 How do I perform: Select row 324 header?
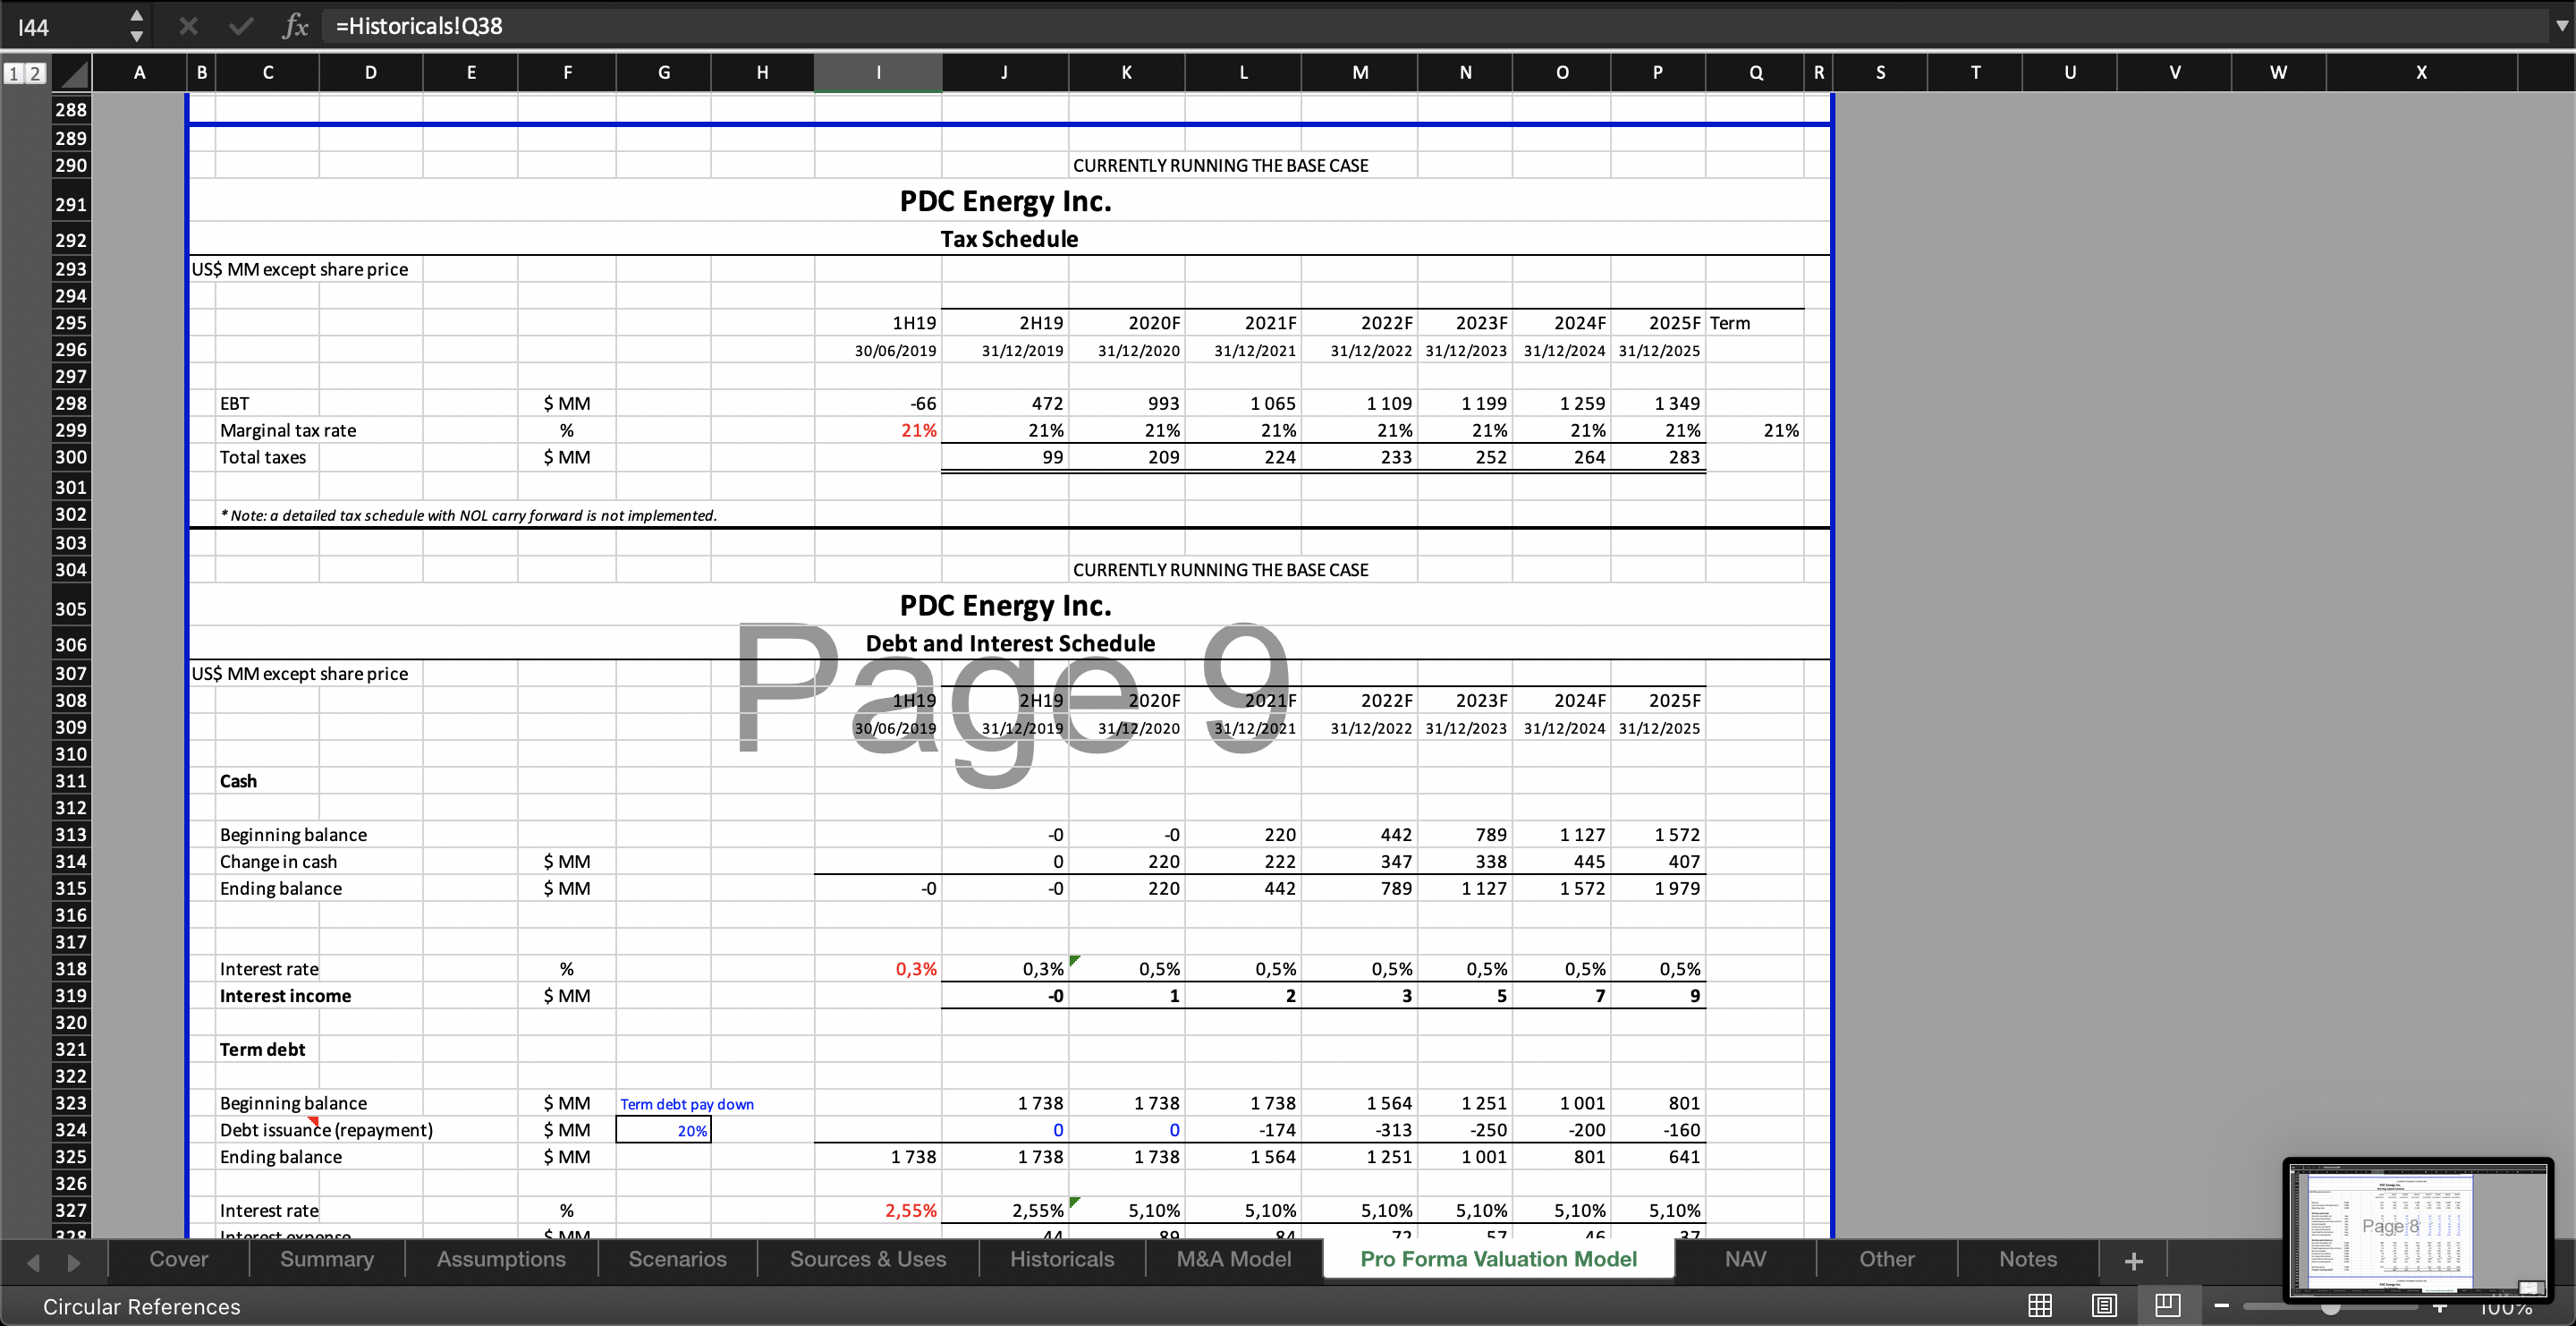71,1129
